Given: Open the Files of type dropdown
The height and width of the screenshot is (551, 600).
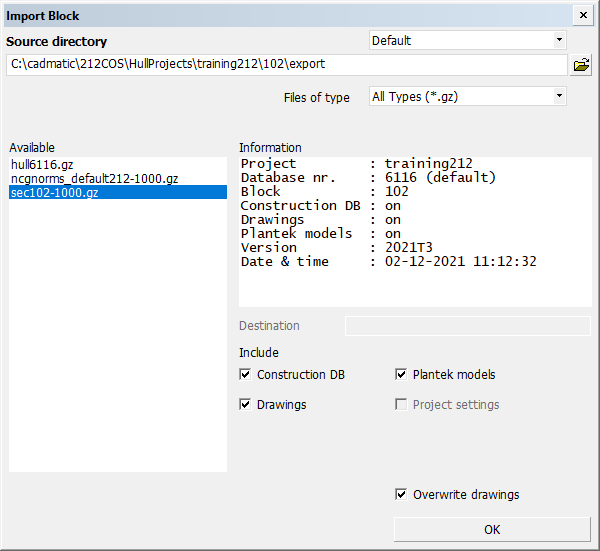Looking at the screenshot, I should [559, 96].
